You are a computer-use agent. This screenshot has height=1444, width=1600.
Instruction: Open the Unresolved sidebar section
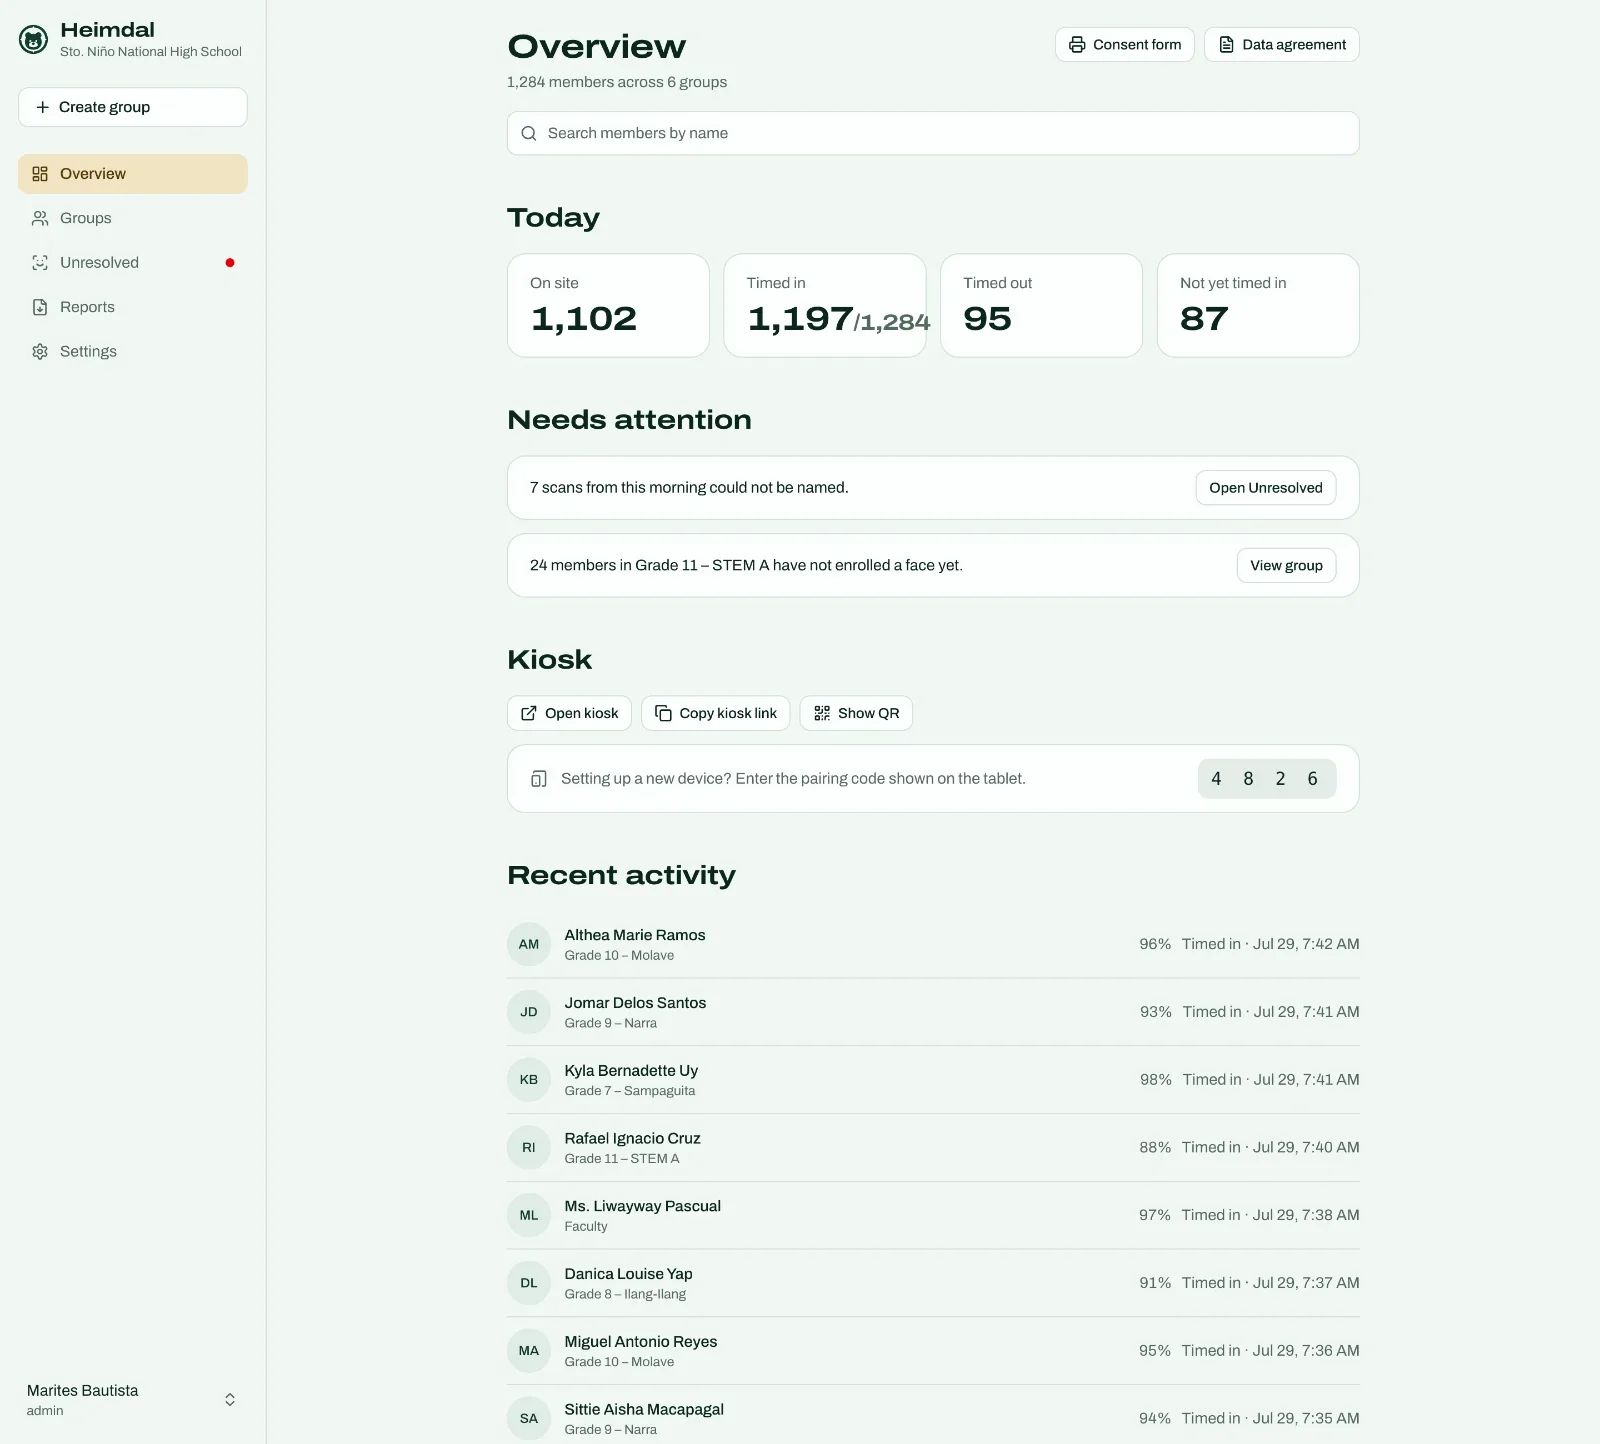tap(133, 263)
